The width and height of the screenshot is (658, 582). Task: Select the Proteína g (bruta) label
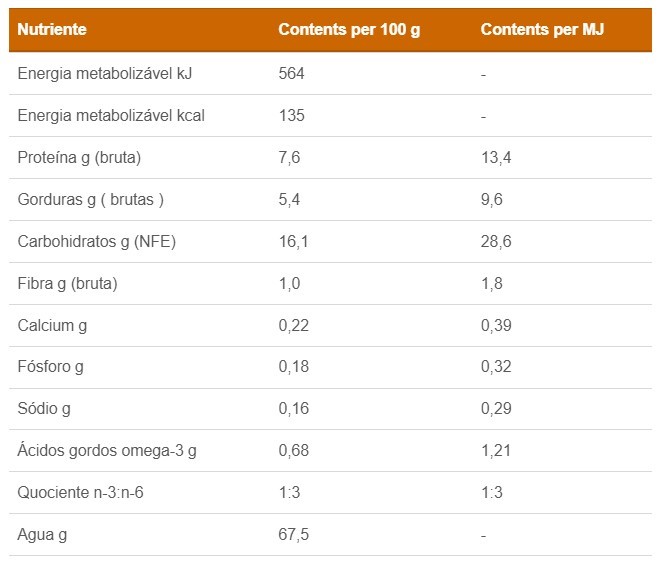pos(79,157)
